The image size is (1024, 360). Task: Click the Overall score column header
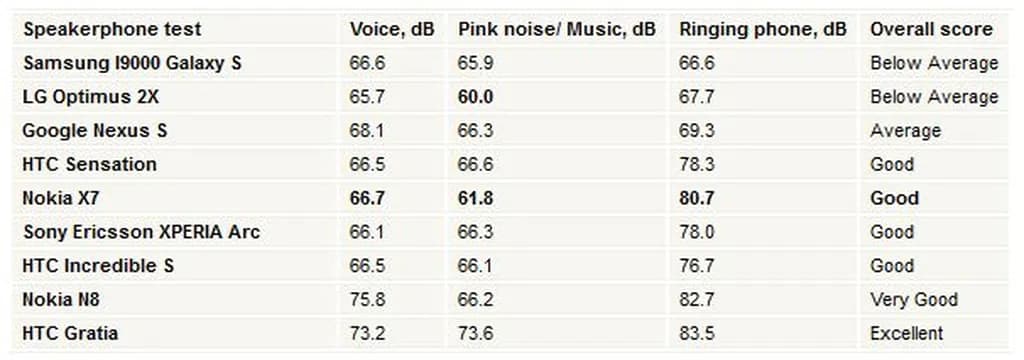(931, 29)
